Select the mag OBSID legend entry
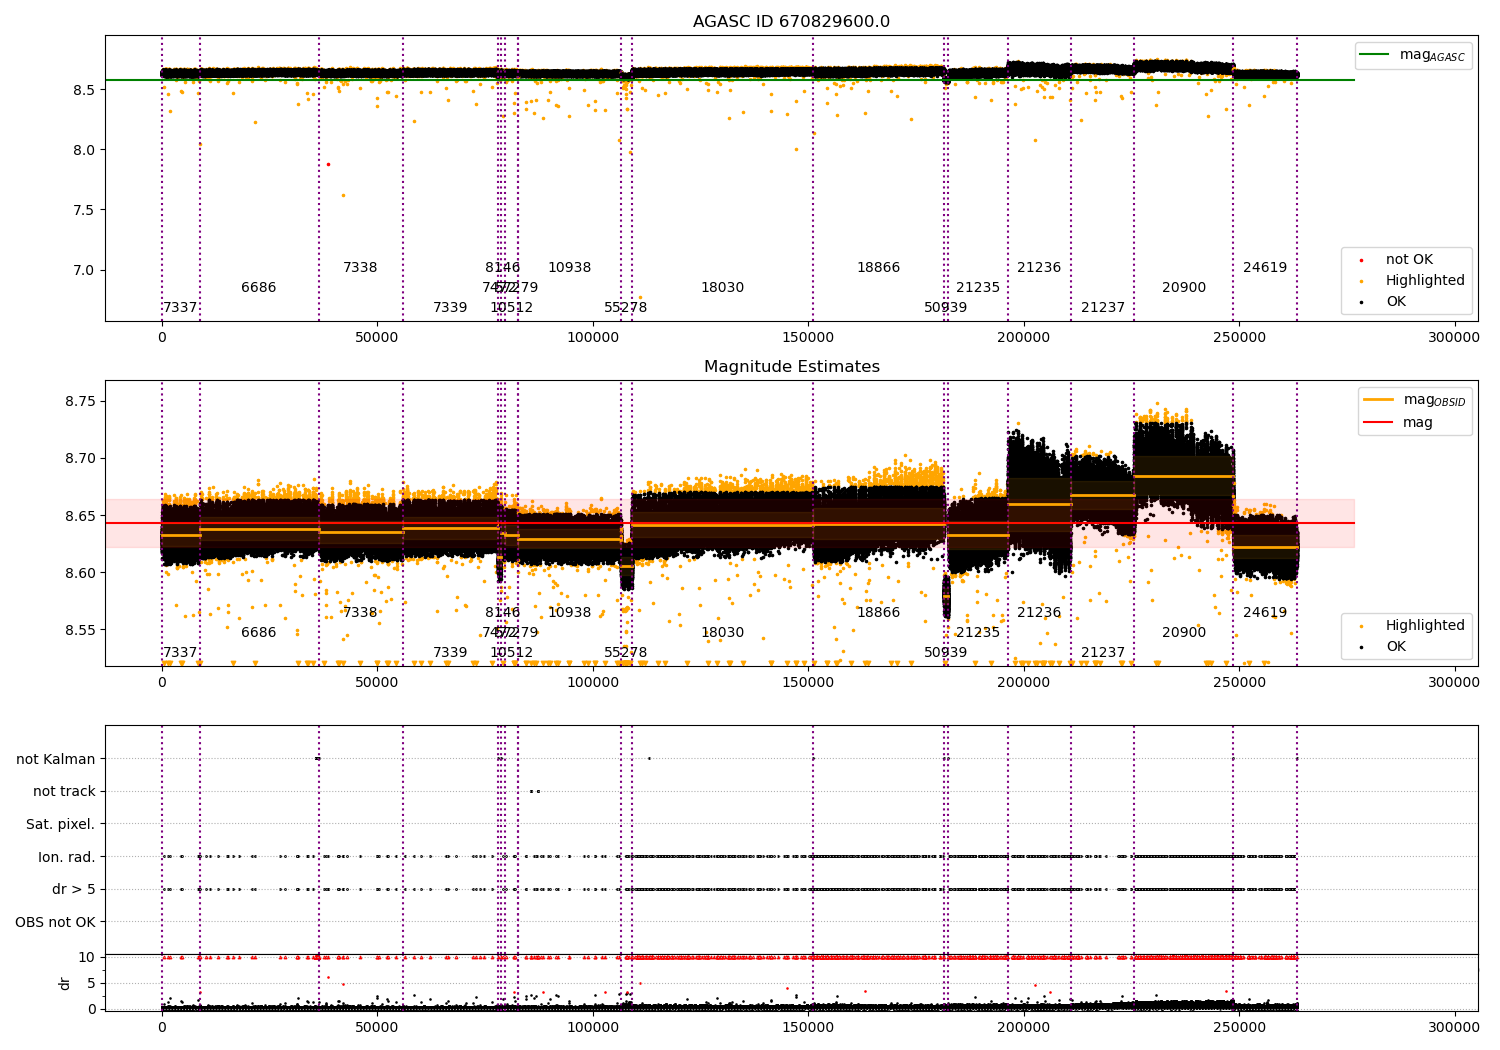This screenshot has height=1050, width=1500. tap(1414, 400)
